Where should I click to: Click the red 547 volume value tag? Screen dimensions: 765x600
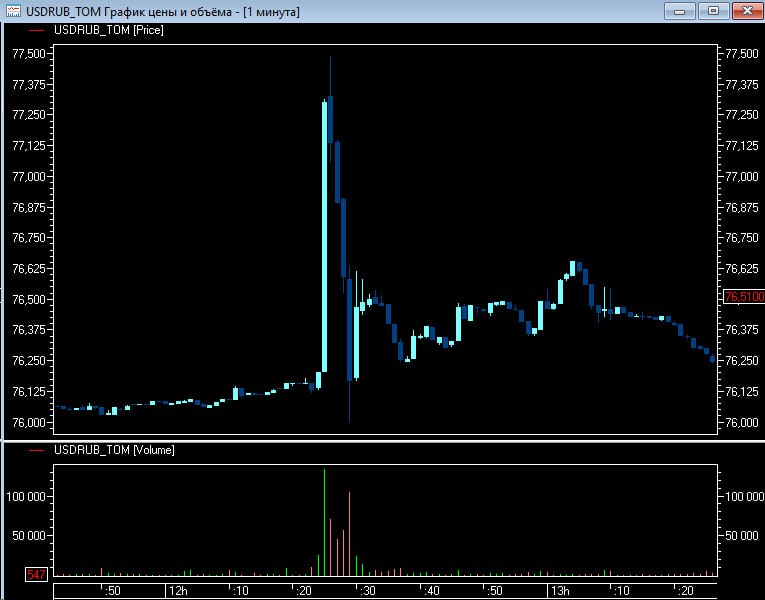36,575
